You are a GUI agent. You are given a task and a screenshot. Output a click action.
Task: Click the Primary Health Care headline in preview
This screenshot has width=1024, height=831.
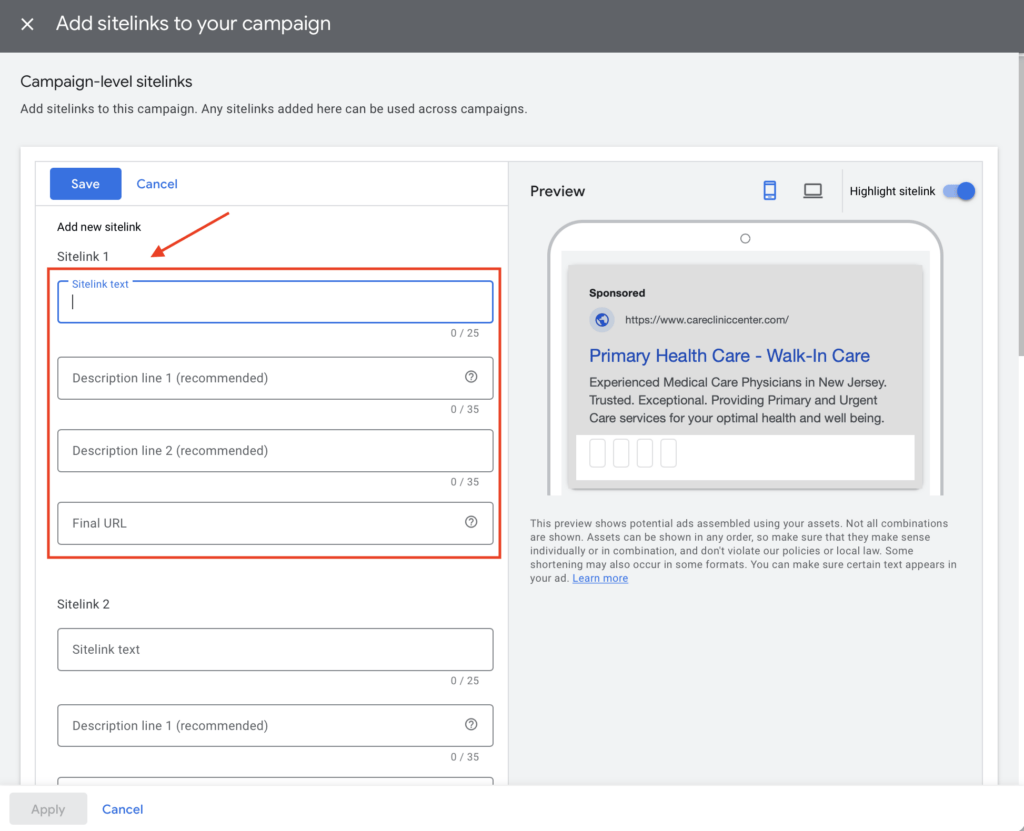(729, 356)
